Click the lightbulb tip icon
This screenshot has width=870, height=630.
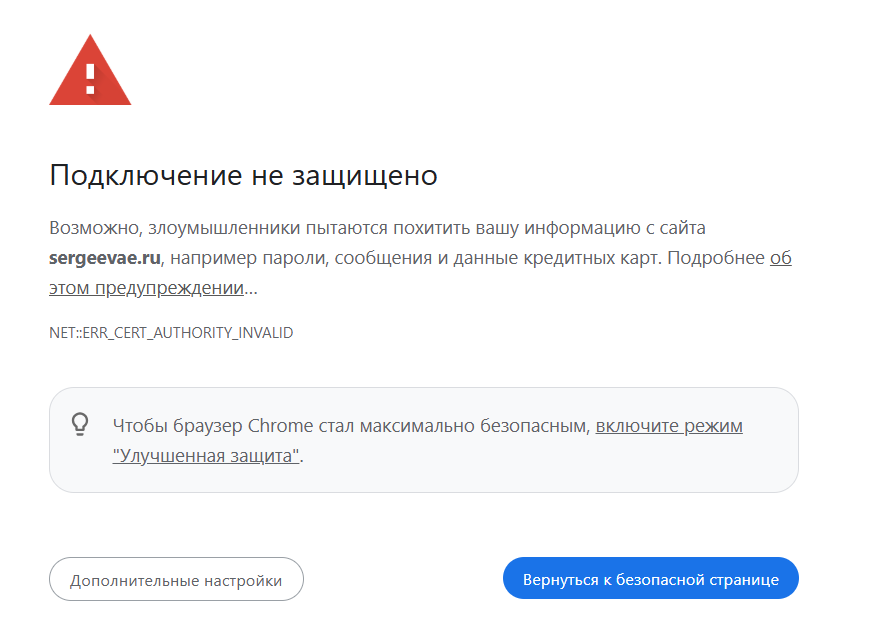coord(80,425)
